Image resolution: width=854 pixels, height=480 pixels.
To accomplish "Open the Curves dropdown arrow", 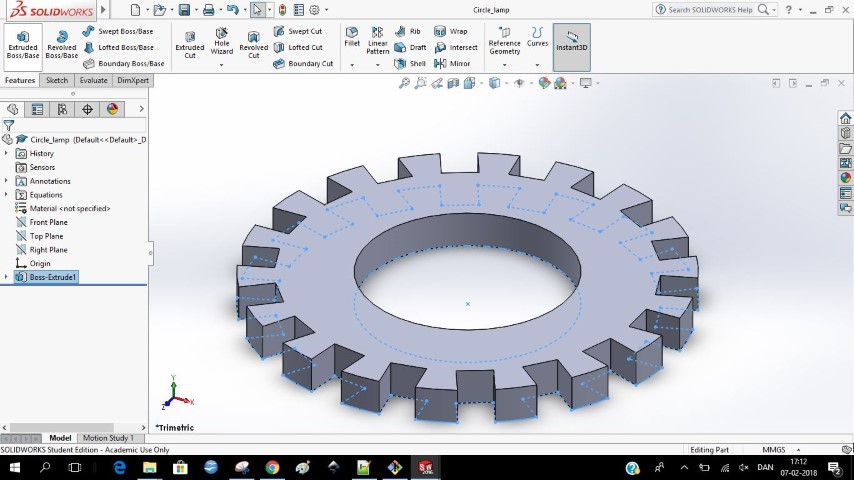I will tap(537, 65).
